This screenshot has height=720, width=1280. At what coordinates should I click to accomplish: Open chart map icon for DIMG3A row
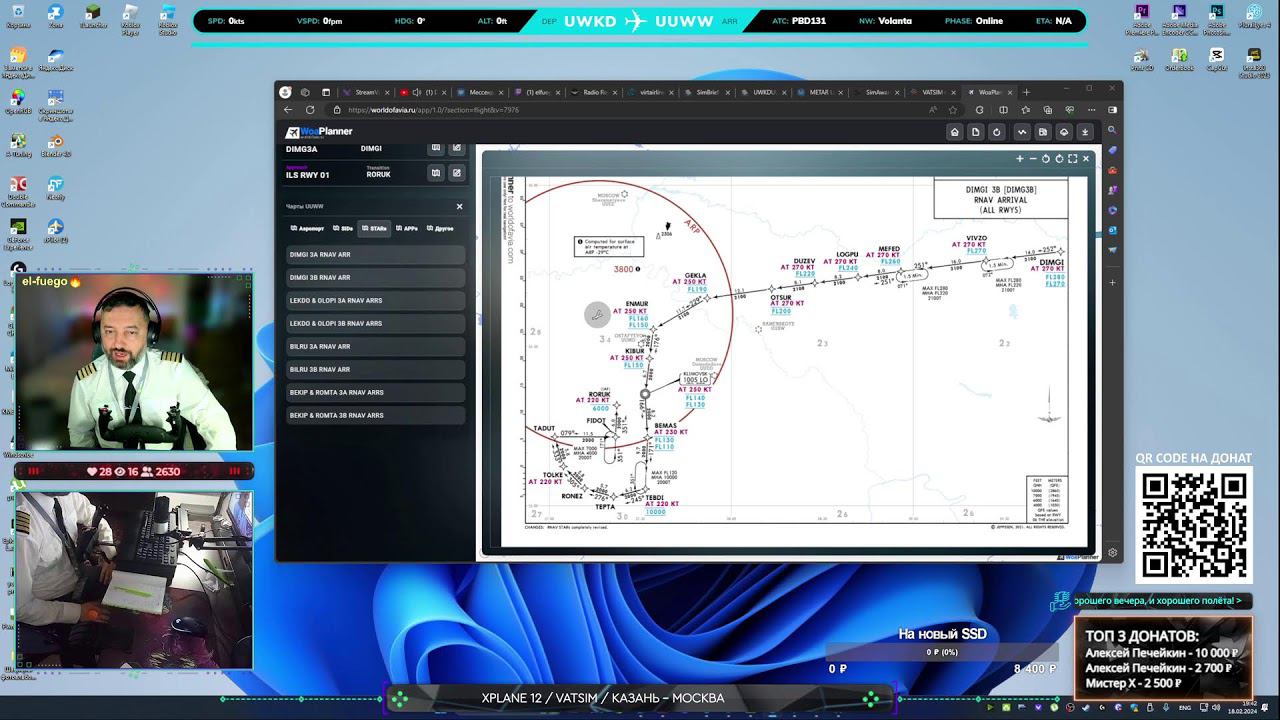436,148
